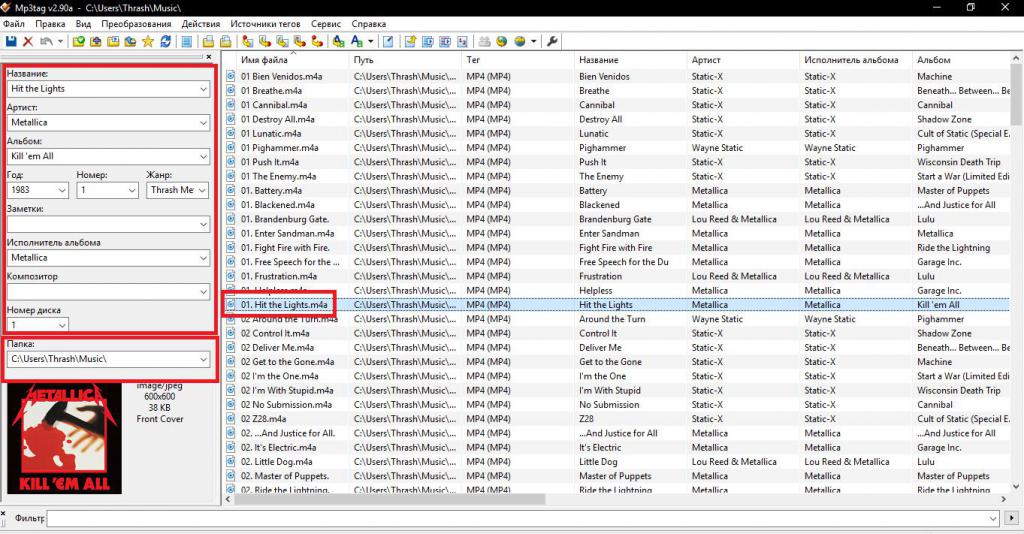
Task: Select all files using the list icon
Action: (x=186, y=41)
